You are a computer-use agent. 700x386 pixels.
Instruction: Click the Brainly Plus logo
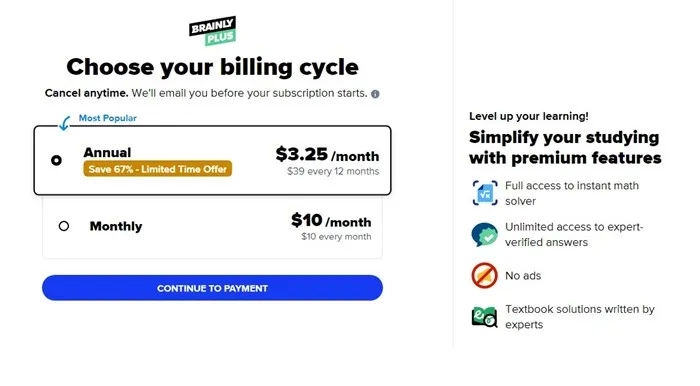(212, 31)
